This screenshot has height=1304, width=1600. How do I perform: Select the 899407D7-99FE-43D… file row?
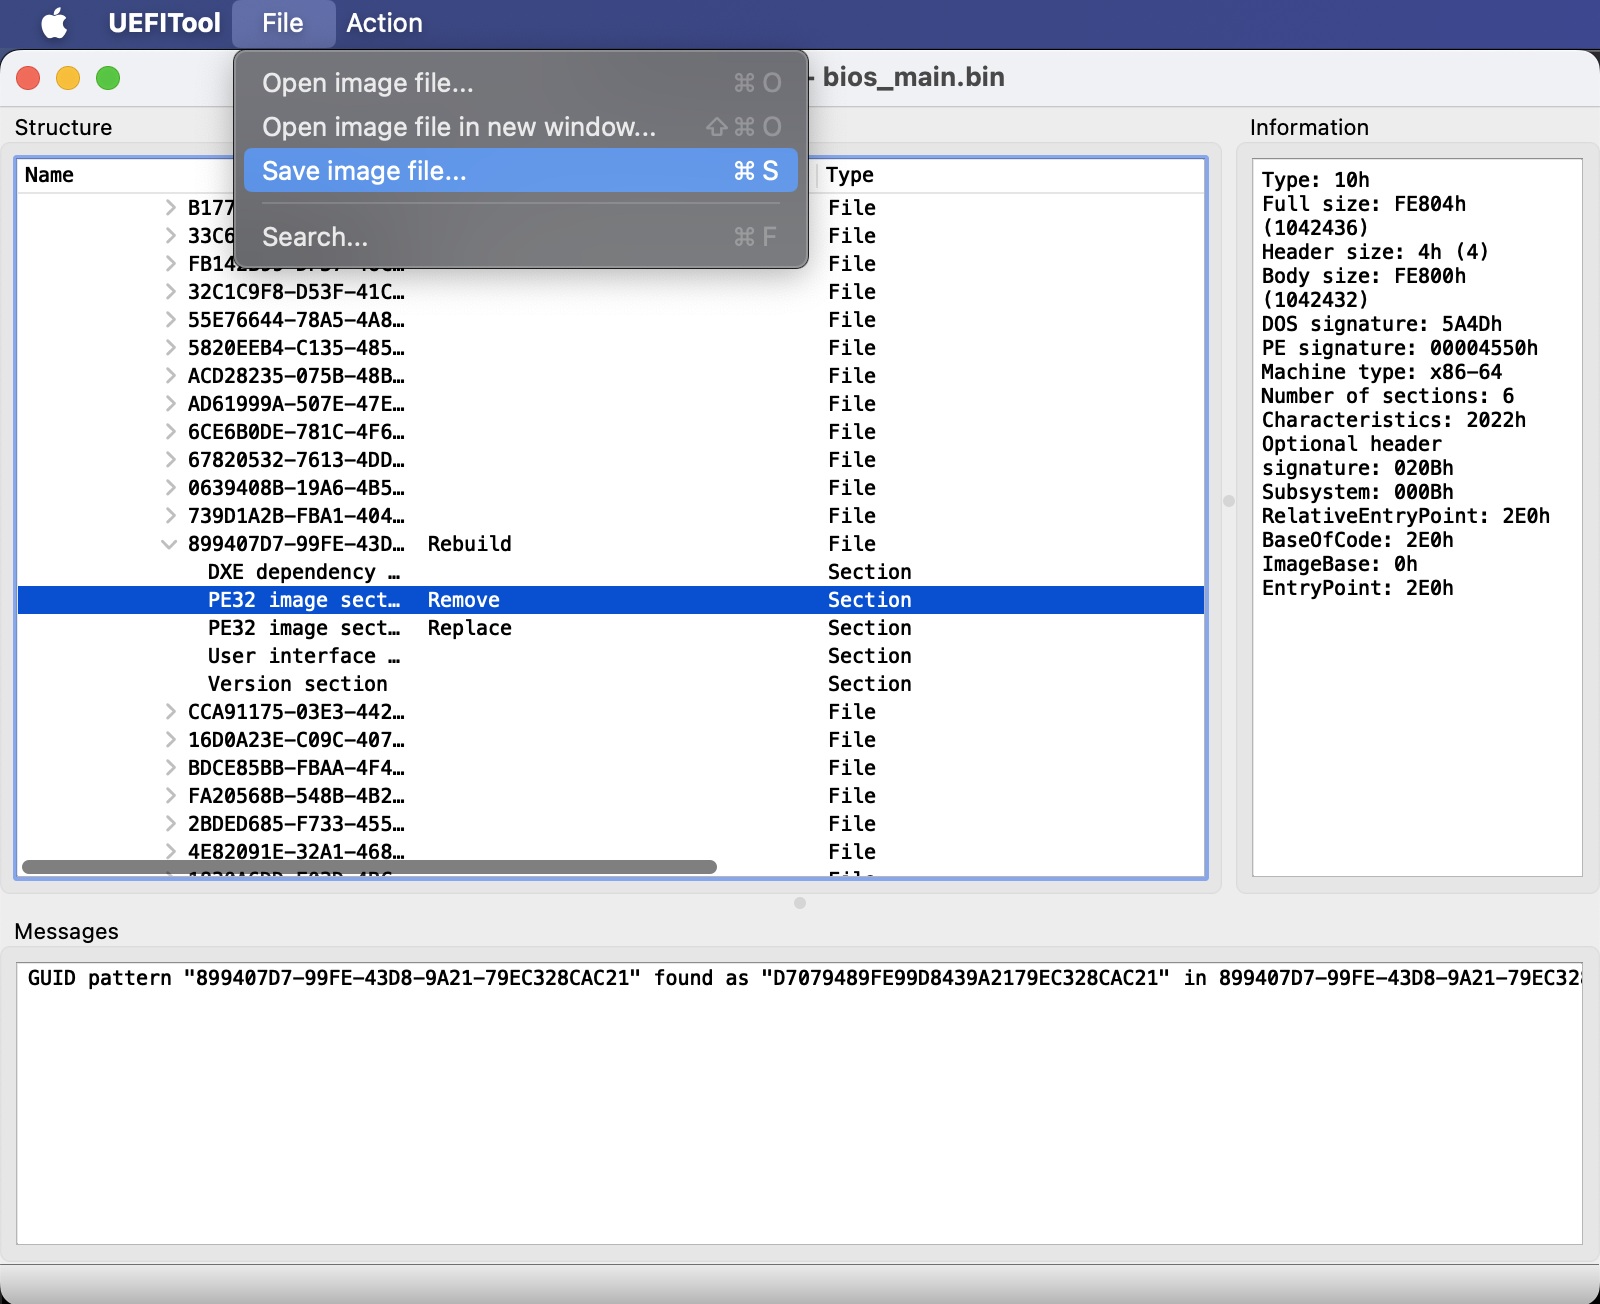[x=610, y=544]
